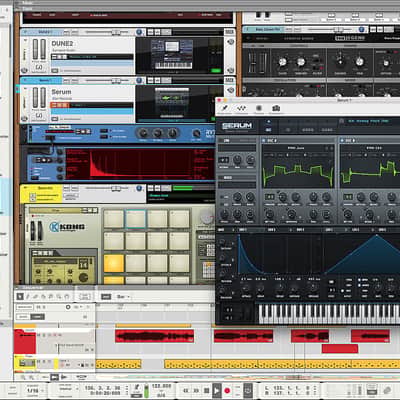The width and height of the screenshot is (400, 400).
Task: Select the Pencil tool in sequencer toolbar
Action: (28, 296)
